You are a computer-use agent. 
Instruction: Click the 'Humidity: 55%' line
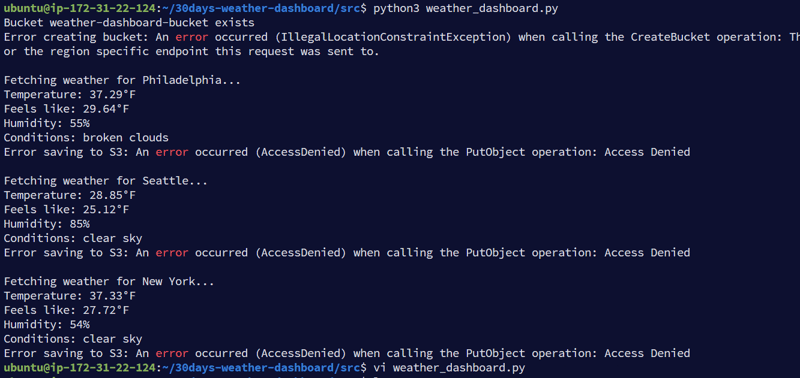(x=47, y=123)
